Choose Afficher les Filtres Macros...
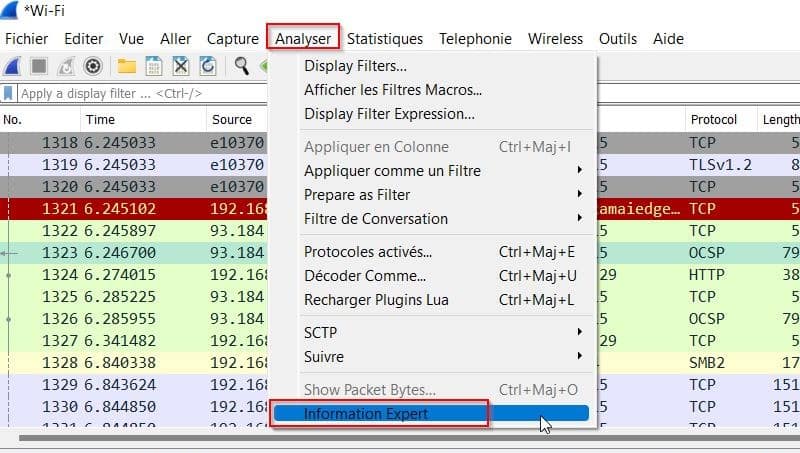The width and height of the screenshot is (800, 453). point(434,90)
